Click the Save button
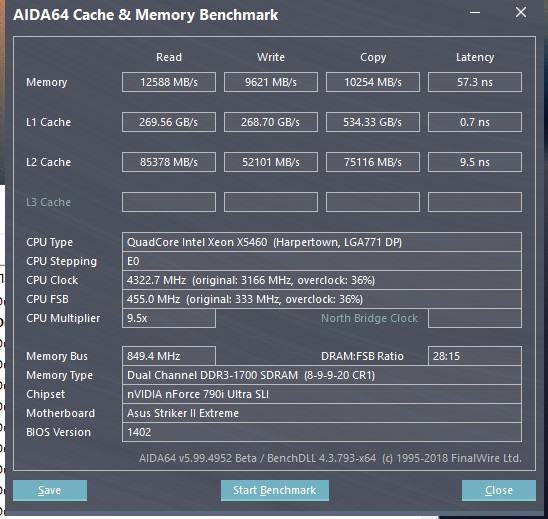Screen dimensions: 548x519 click(x=50, y=490)
